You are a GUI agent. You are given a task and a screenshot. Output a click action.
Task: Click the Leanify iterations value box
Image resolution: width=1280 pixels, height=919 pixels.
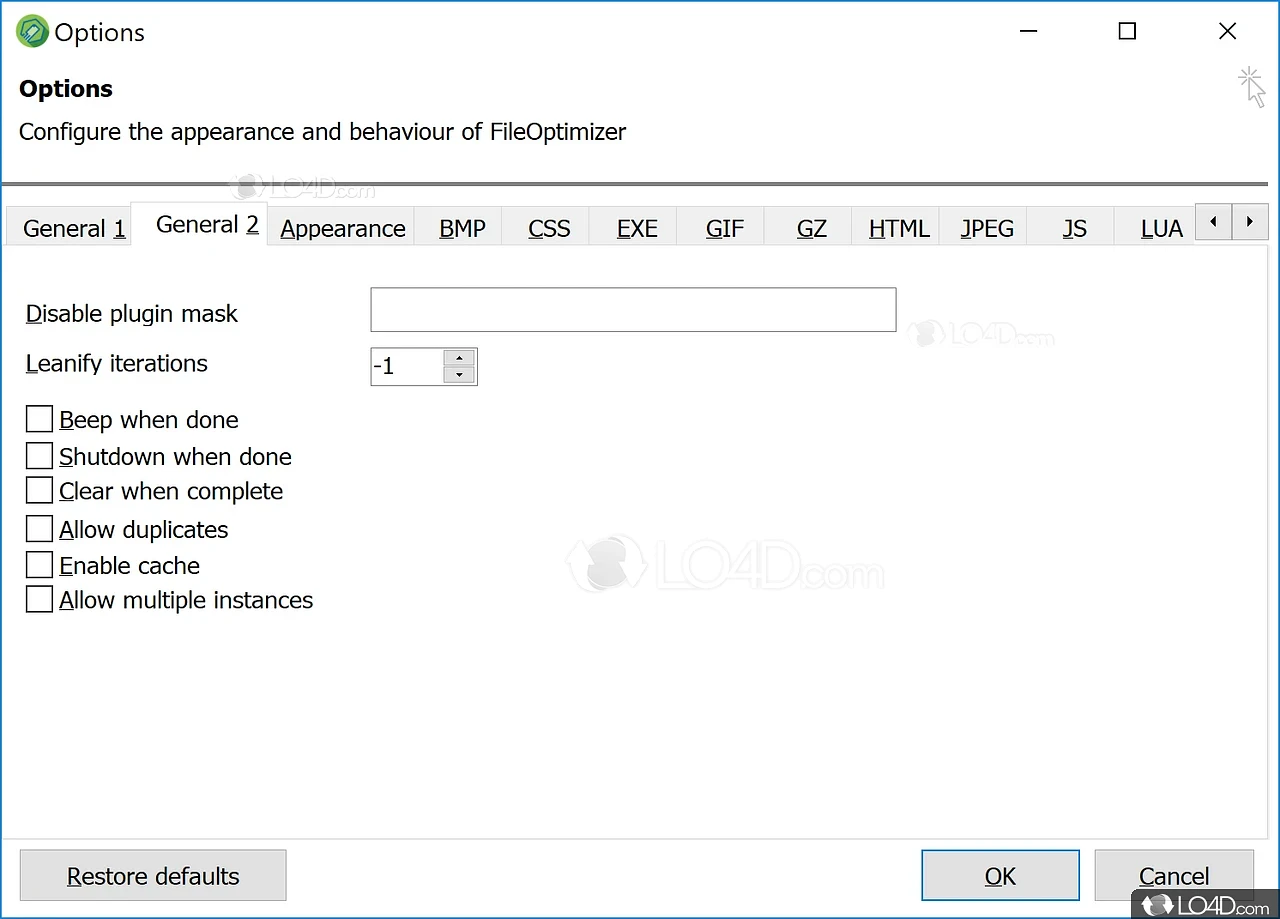(x=406, y=367)
